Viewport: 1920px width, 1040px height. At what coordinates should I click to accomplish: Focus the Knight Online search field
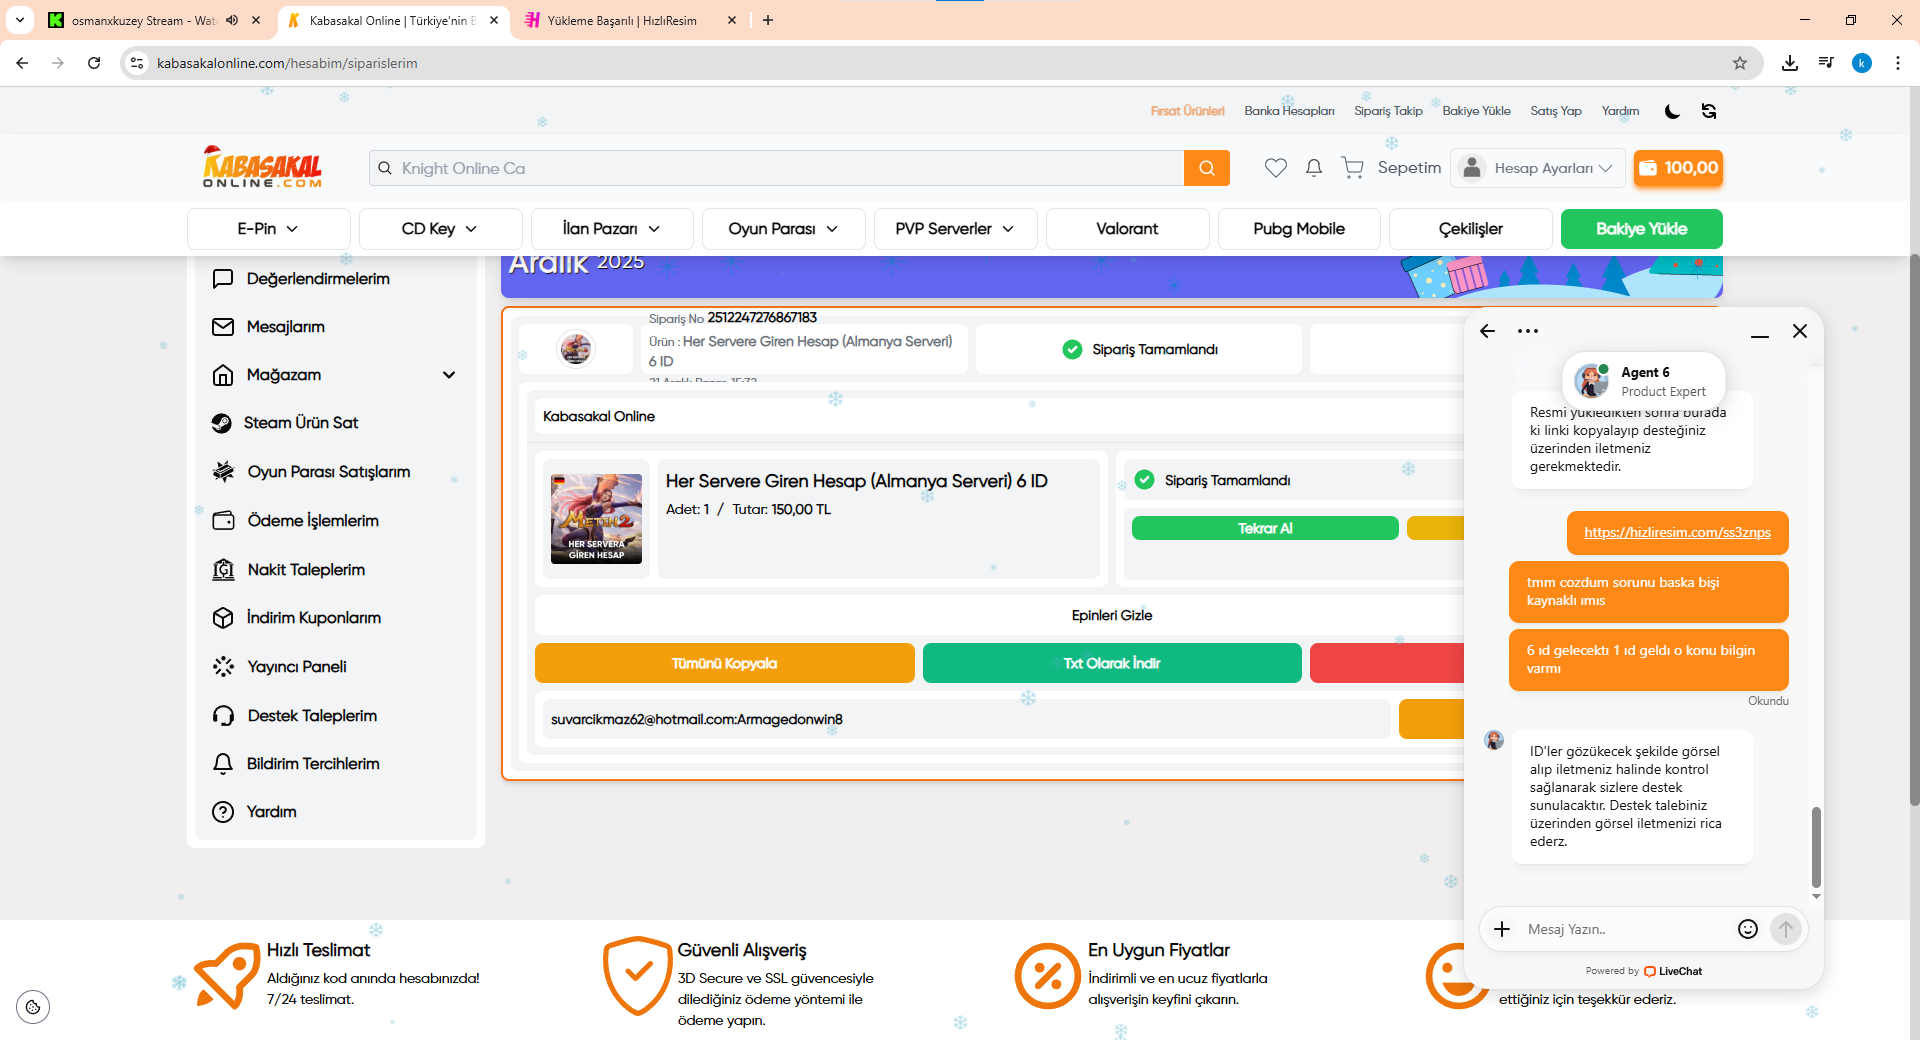(776, 168)
